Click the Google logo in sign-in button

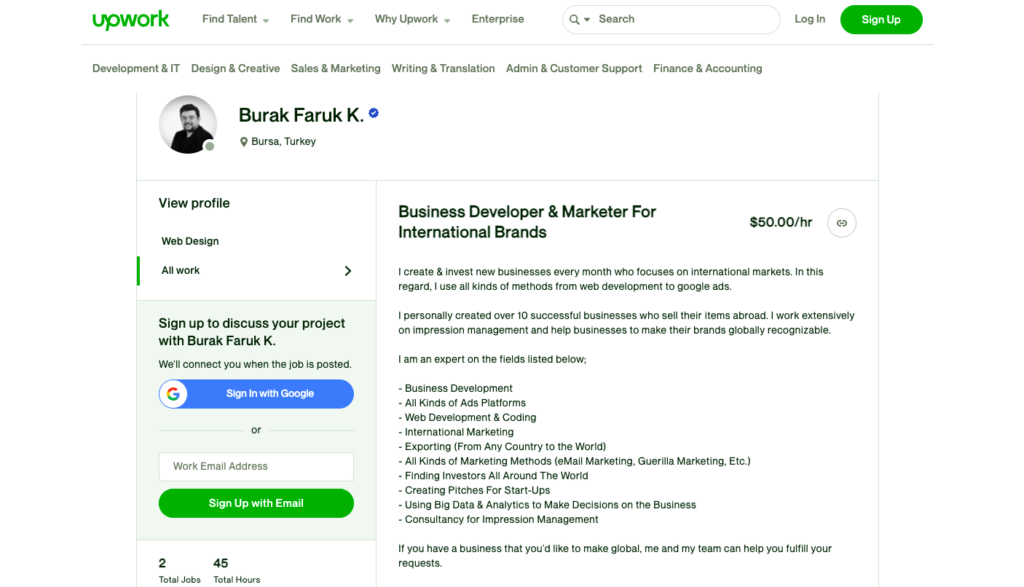[x=174, y=394]
